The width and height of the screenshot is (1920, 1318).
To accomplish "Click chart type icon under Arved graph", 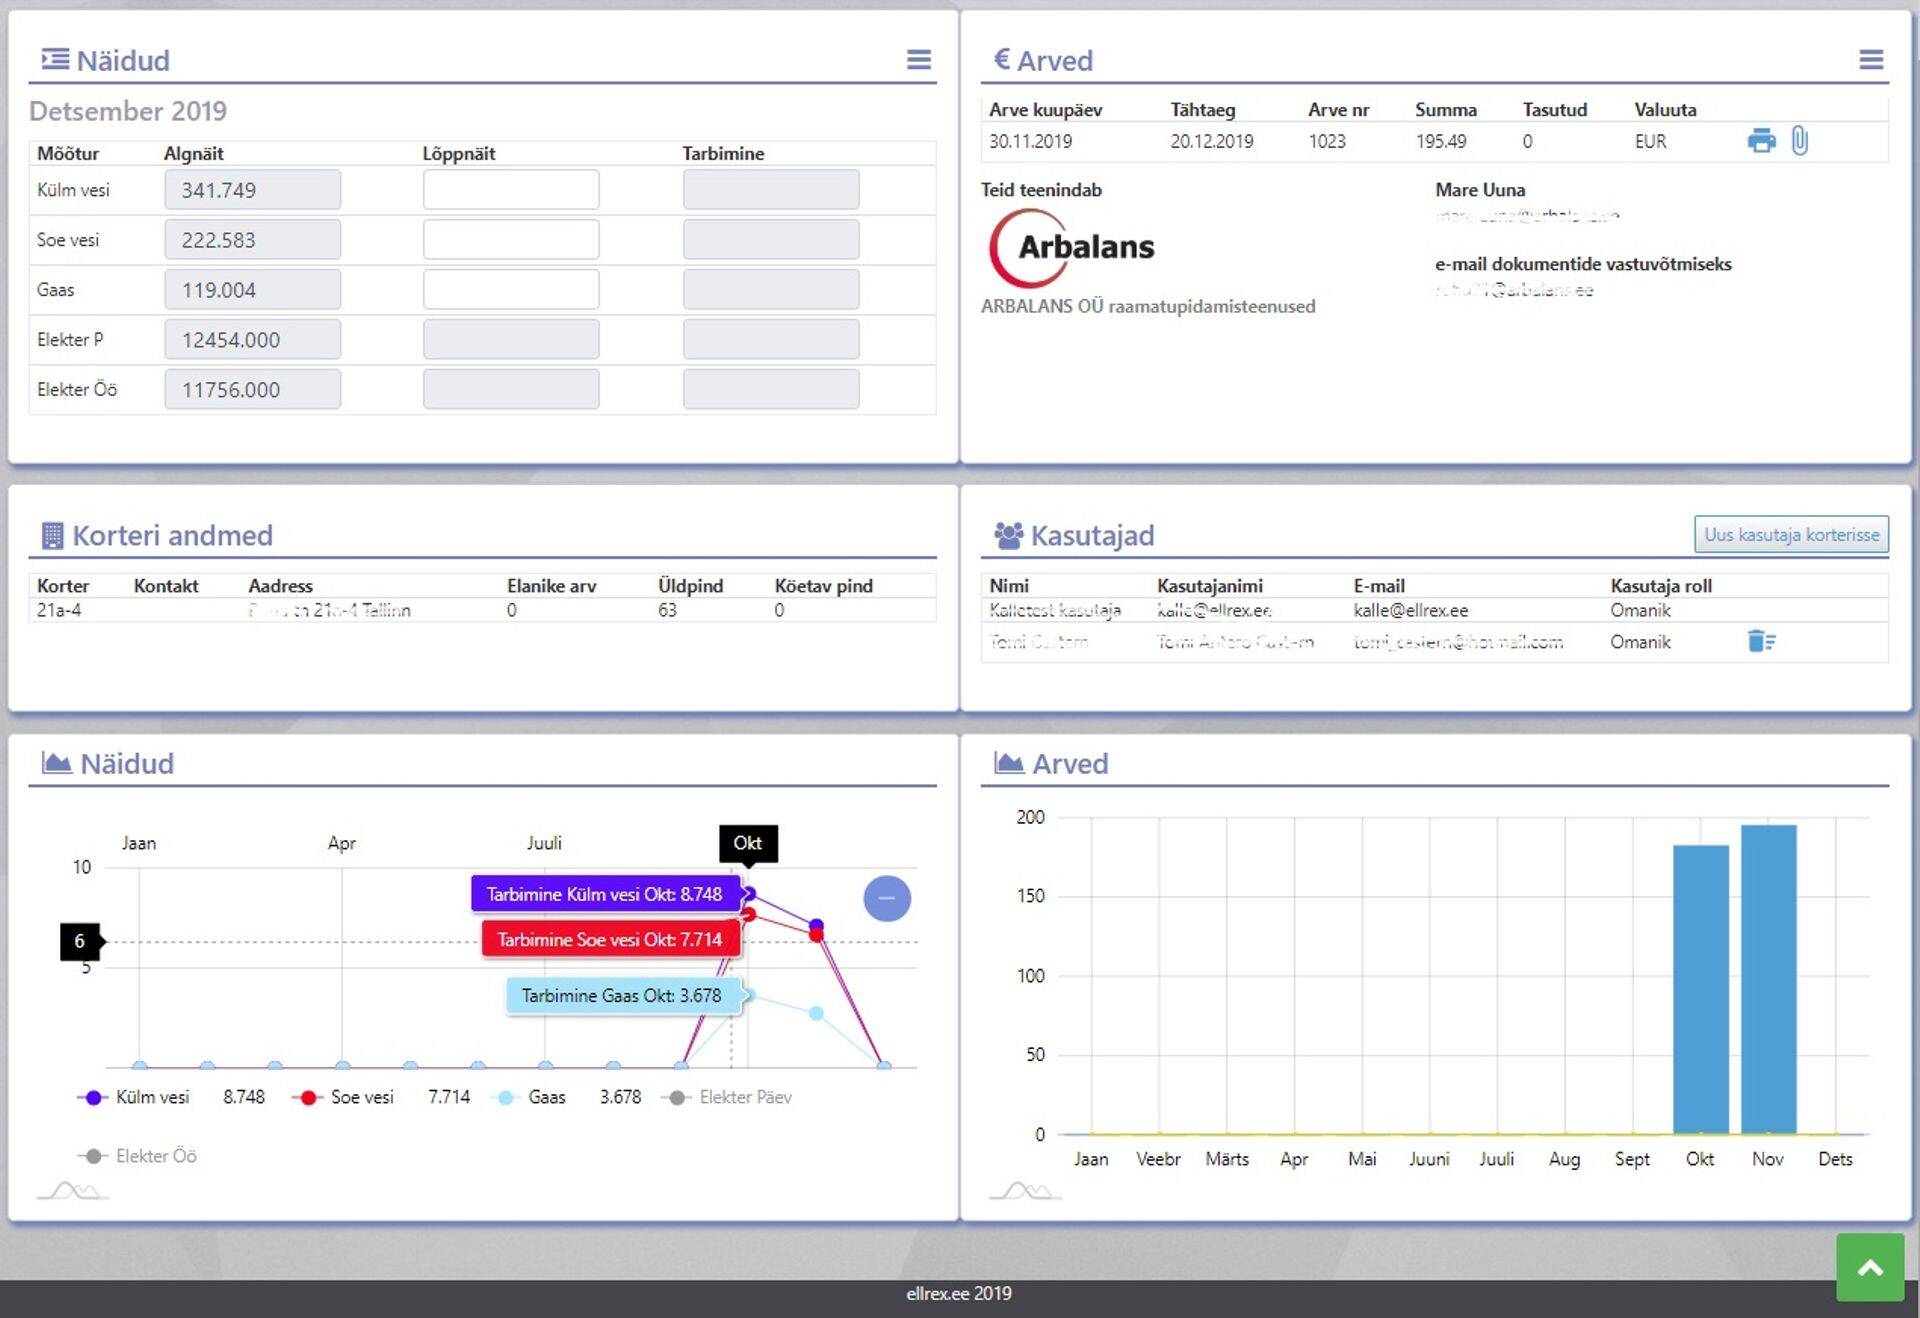I will click(1025, 1191).
